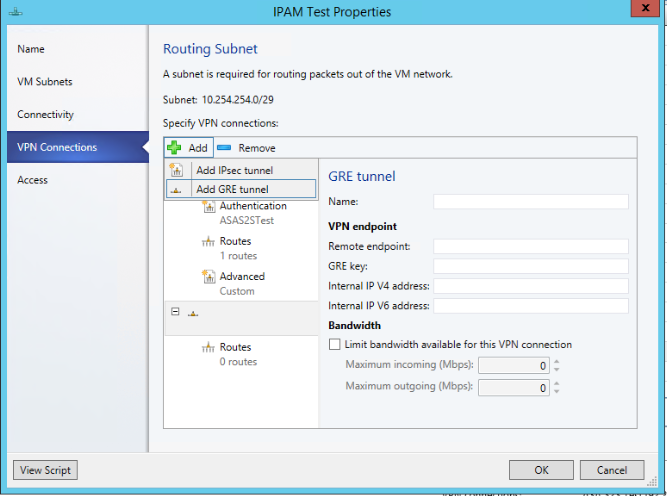The image size is (667, 496).
Task: Decrease the Maximum outgoing Mbps value
Action: [557, 392]
